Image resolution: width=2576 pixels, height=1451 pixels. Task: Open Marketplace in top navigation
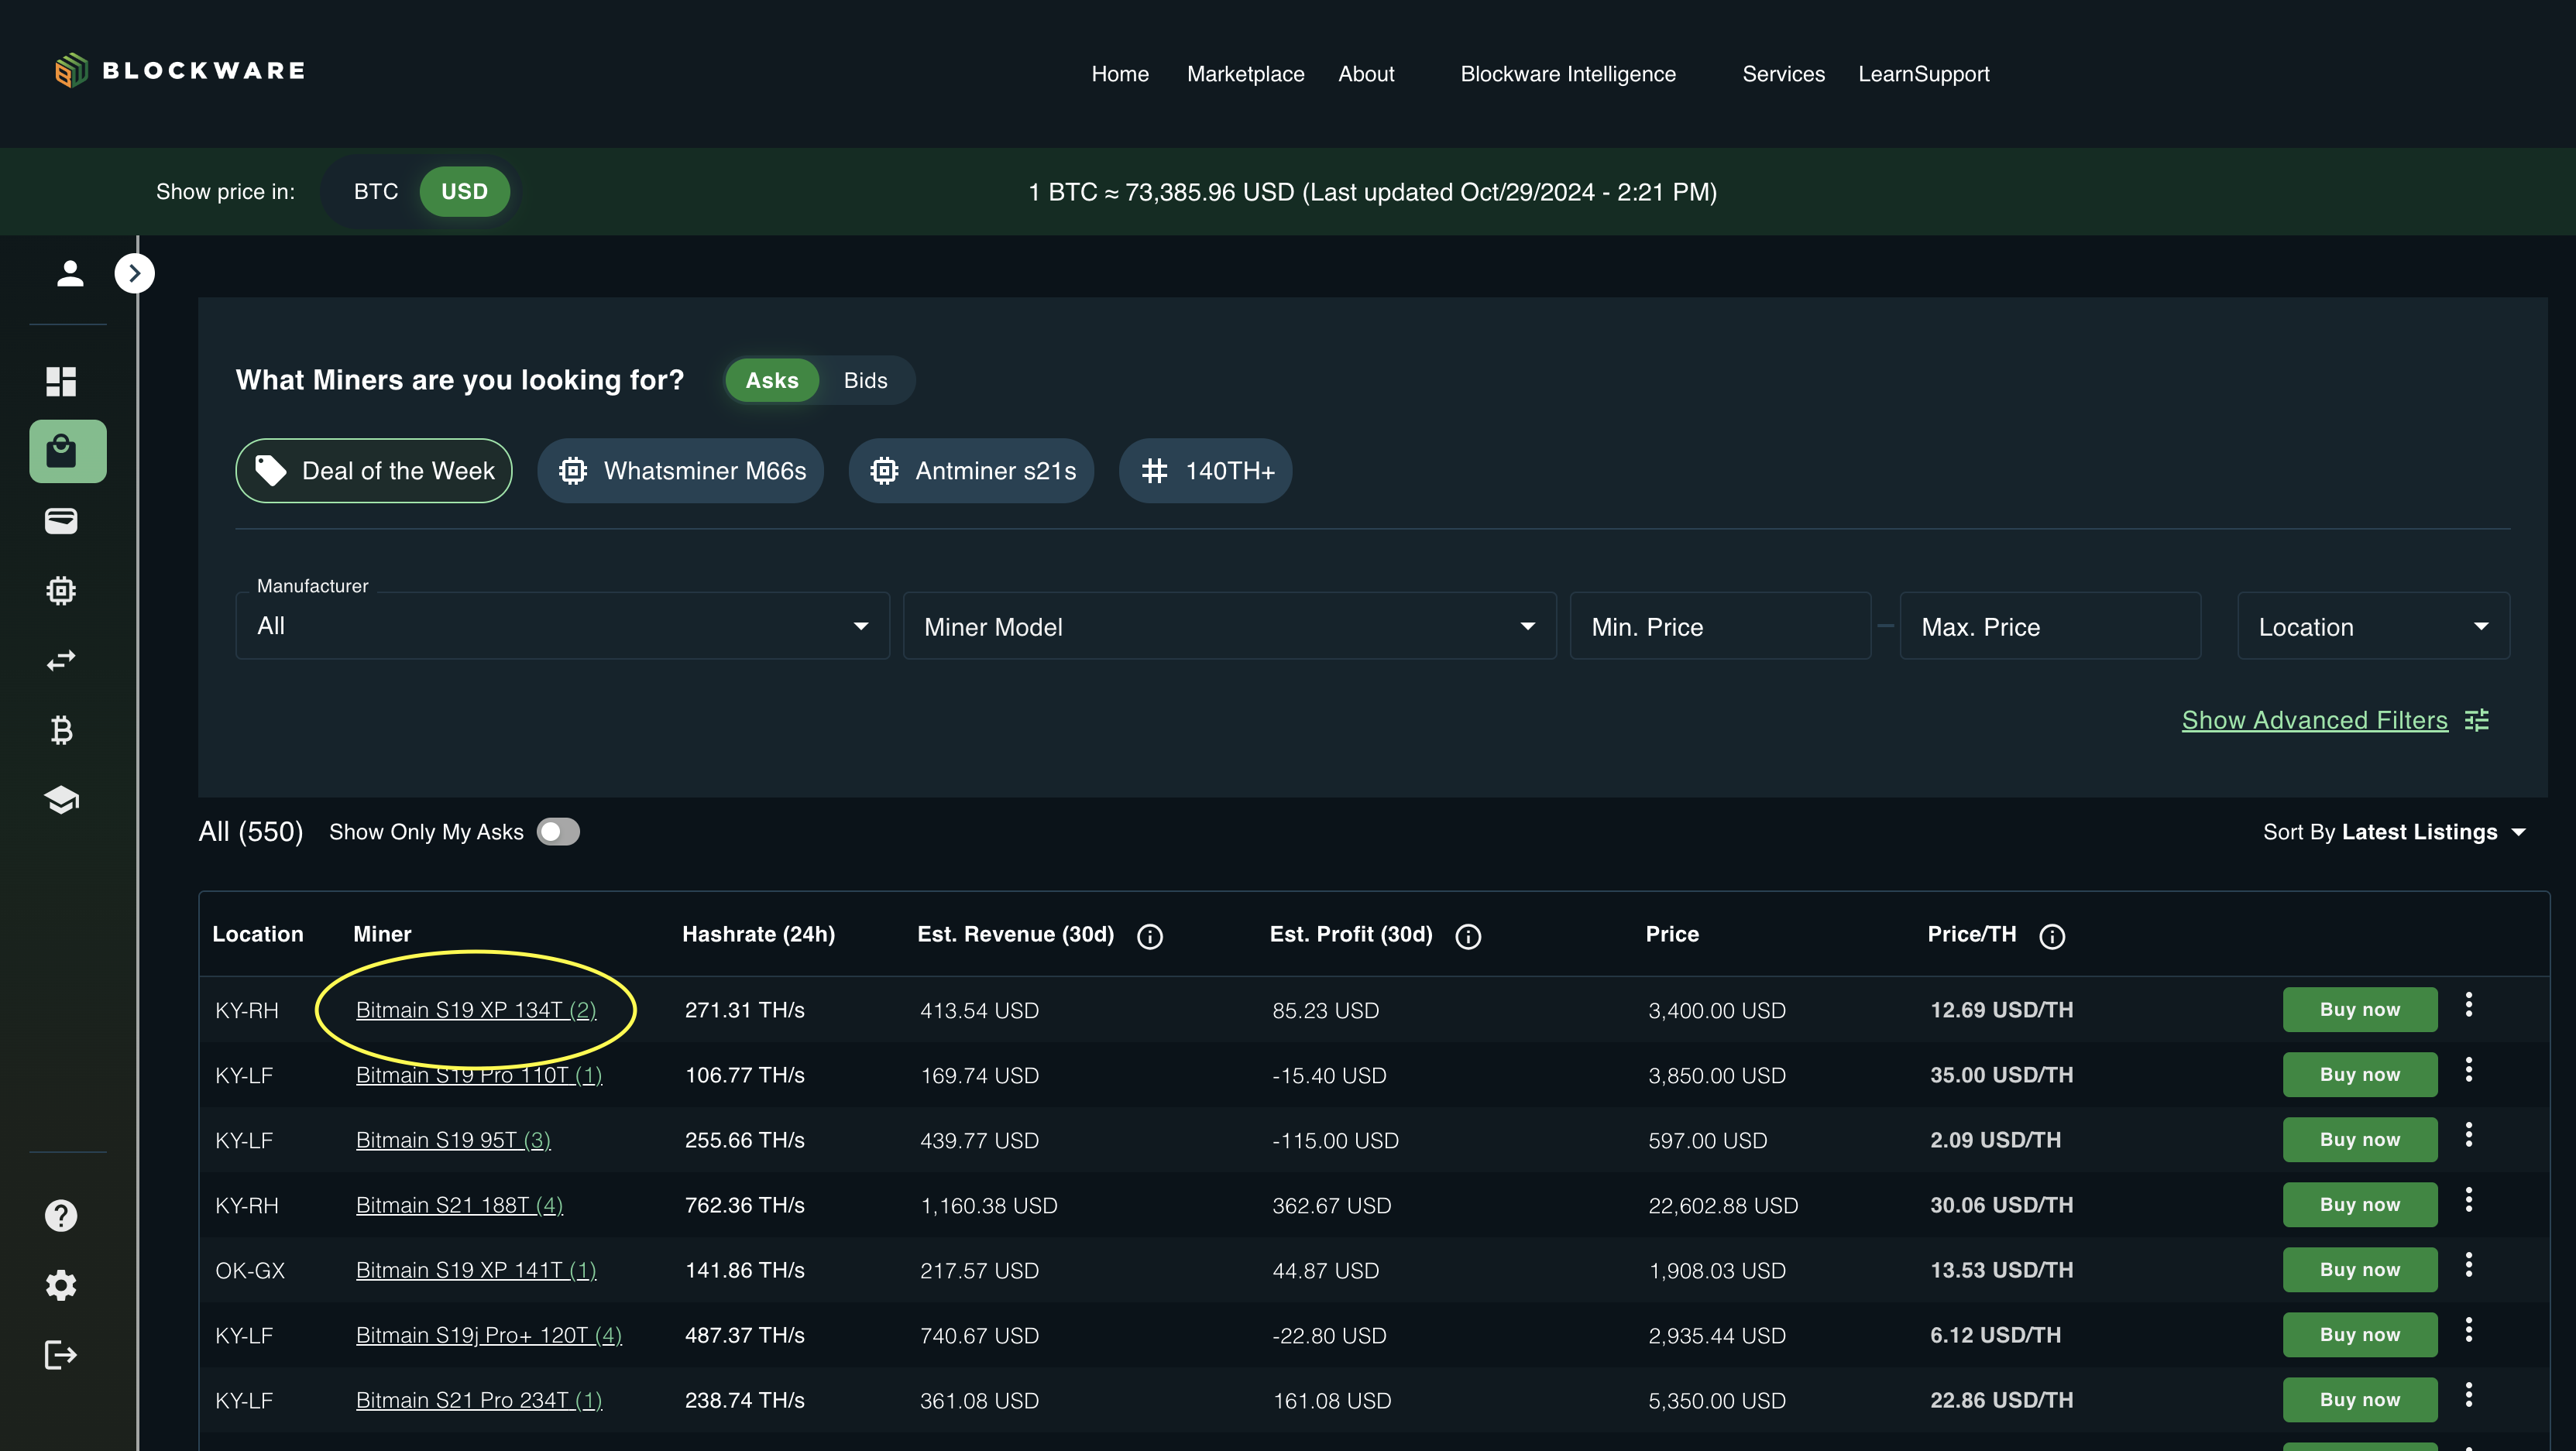click(x=1245, y=74)
